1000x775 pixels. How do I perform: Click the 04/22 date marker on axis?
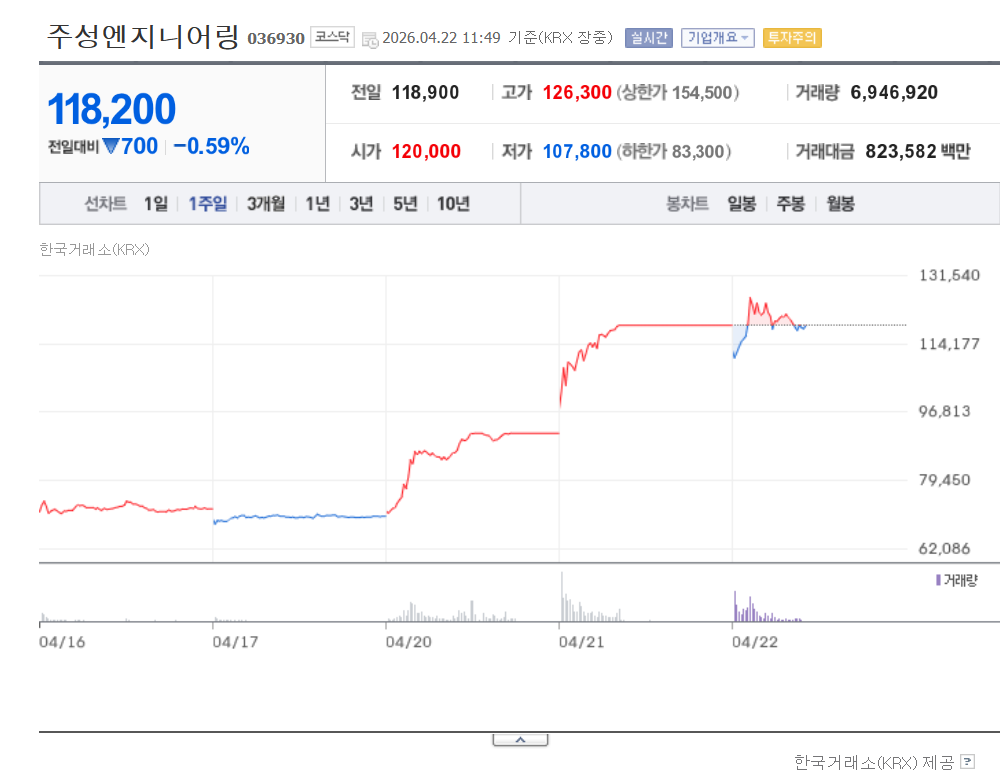(755, 642)
